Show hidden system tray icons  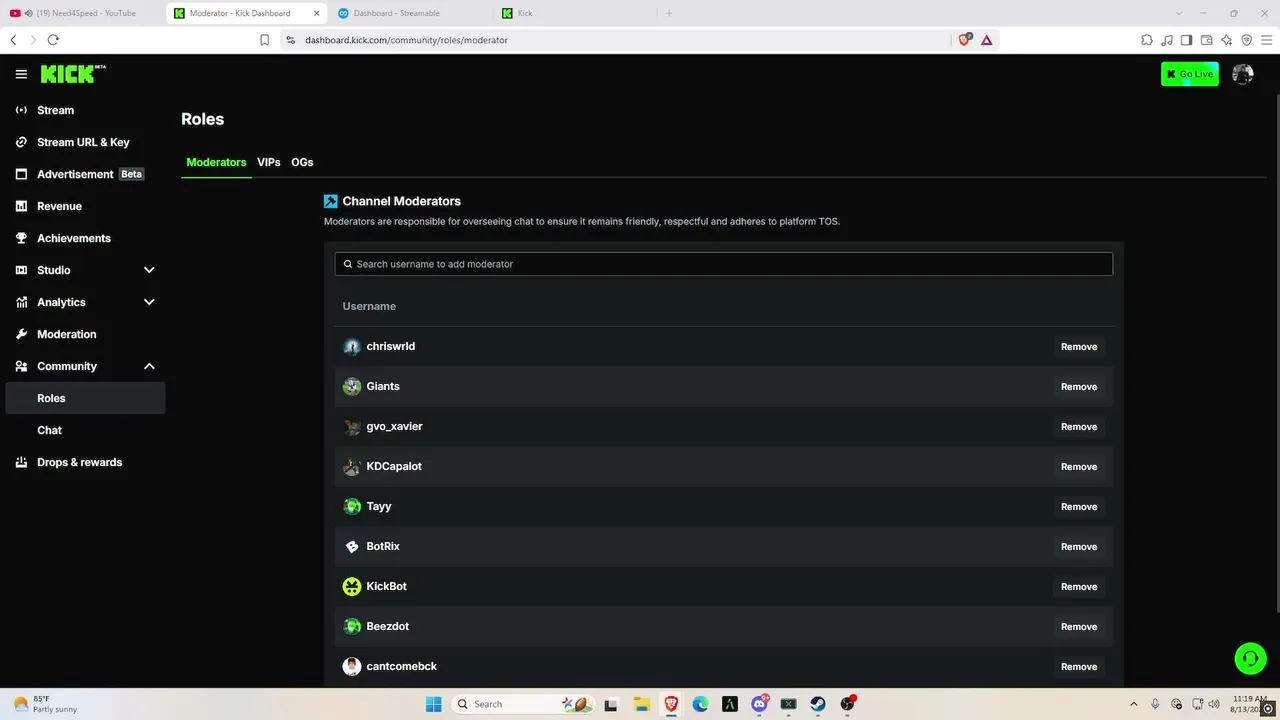click(1133, 704)
